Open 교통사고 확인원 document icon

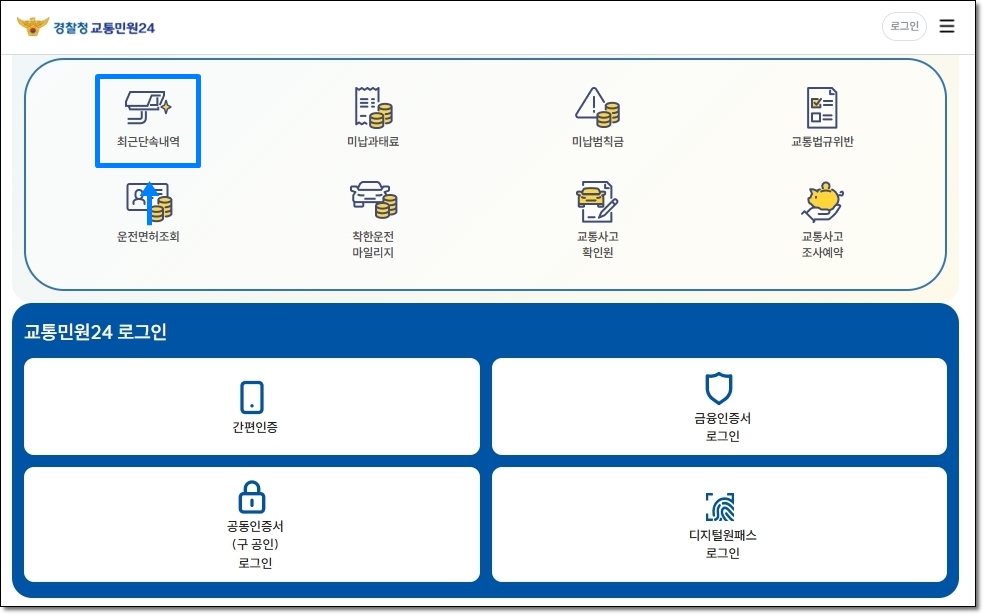(x=597, y=202)
